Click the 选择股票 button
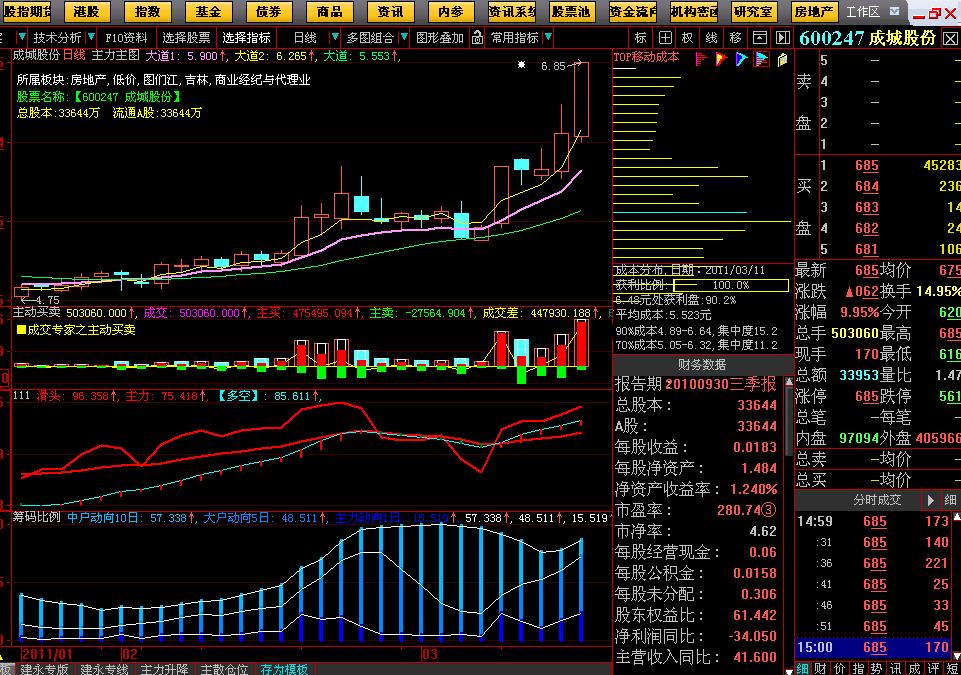The width and height of the screenshot is (961, 675). [186, 38]
